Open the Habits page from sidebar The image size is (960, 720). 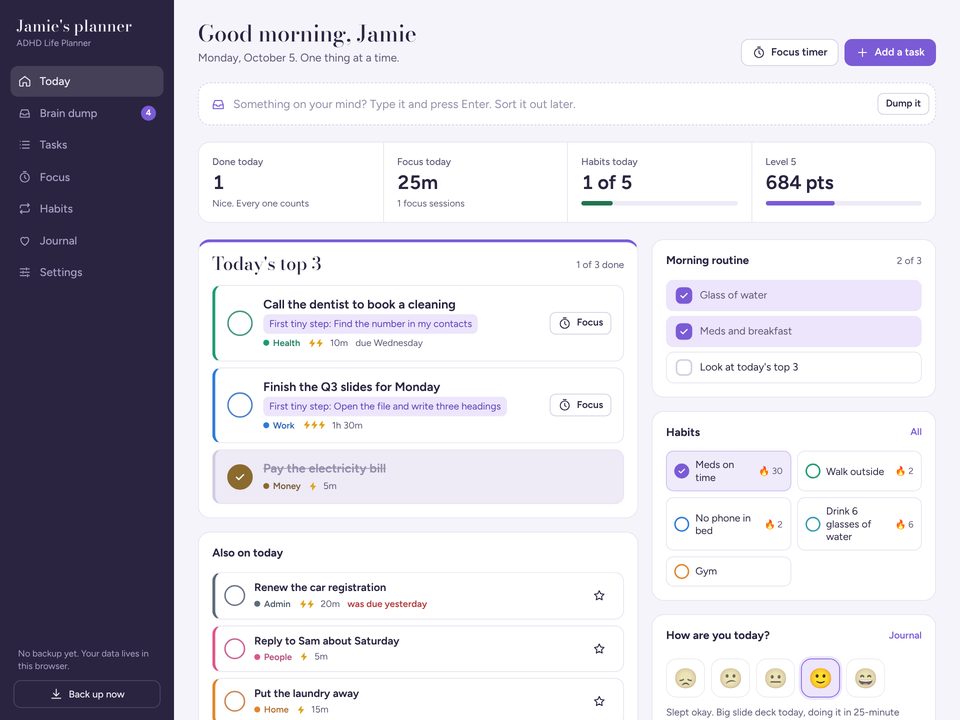(x=87, y=209)
